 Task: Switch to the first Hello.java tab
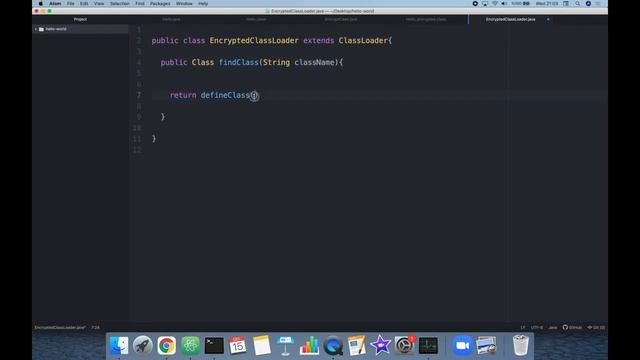[171, 19]
